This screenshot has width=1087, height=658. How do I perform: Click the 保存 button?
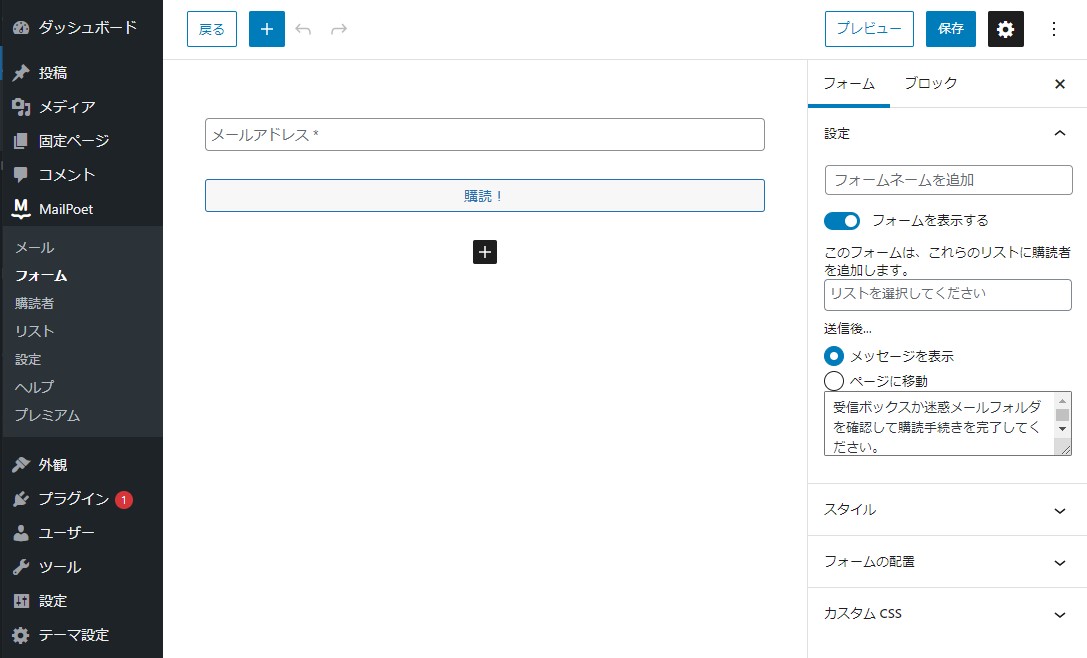click(950, 29)
